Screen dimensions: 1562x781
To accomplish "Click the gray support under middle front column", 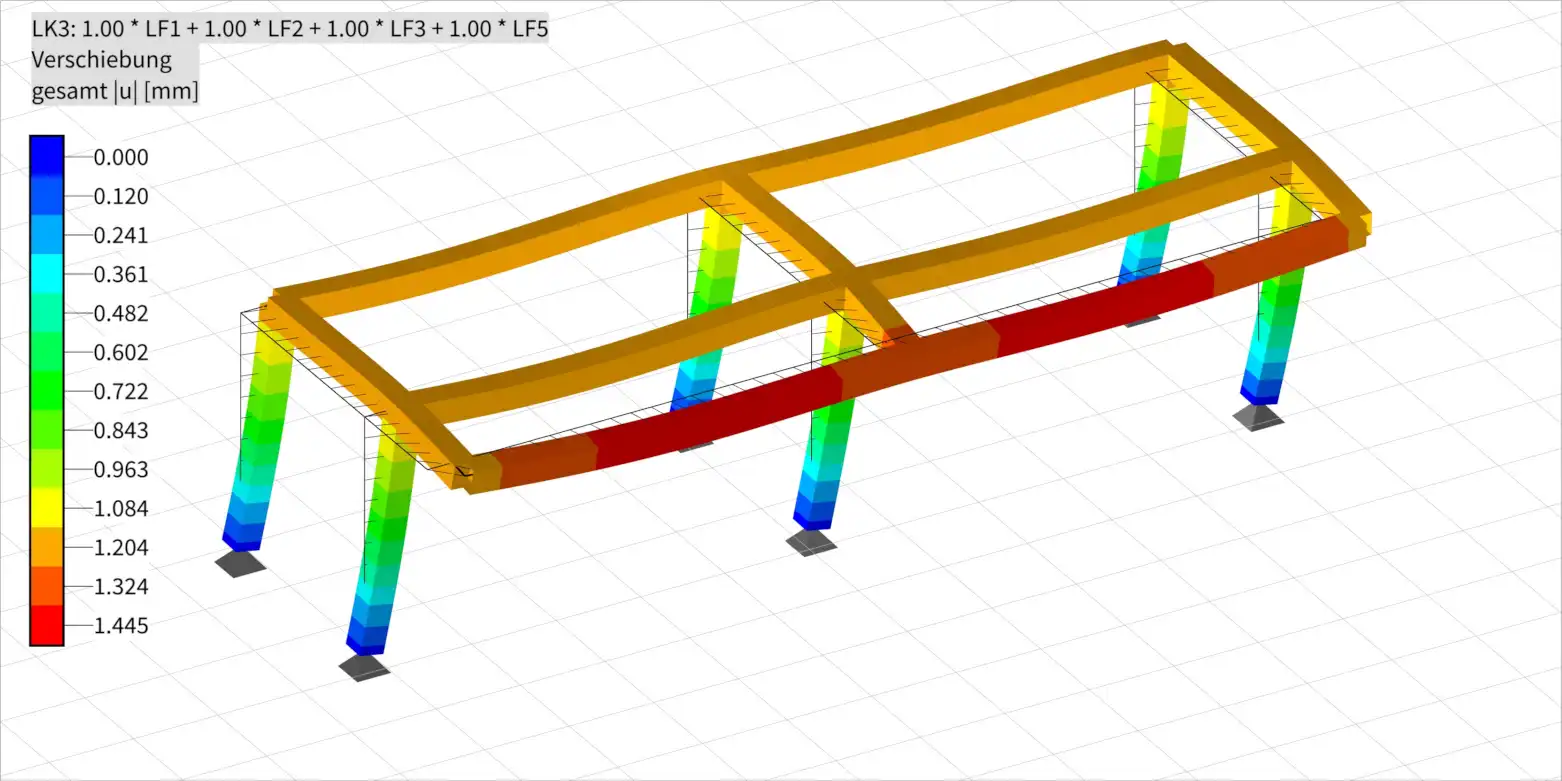I will click(x=811, y=542).
